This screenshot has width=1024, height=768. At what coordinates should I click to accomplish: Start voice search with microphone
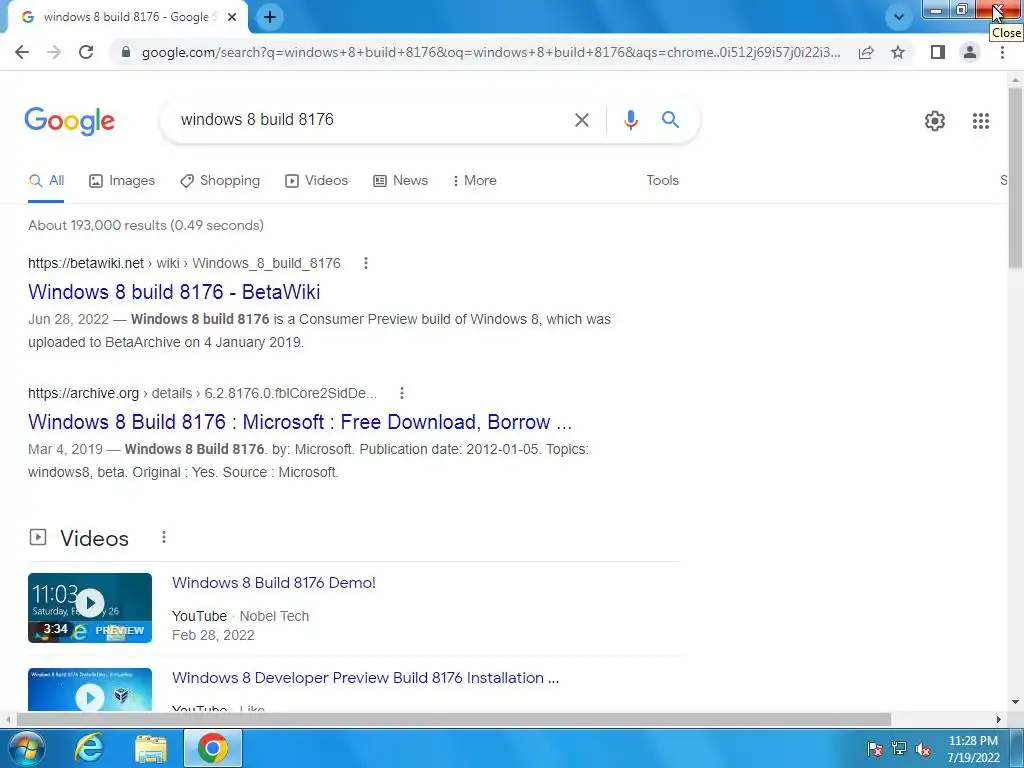630,120
